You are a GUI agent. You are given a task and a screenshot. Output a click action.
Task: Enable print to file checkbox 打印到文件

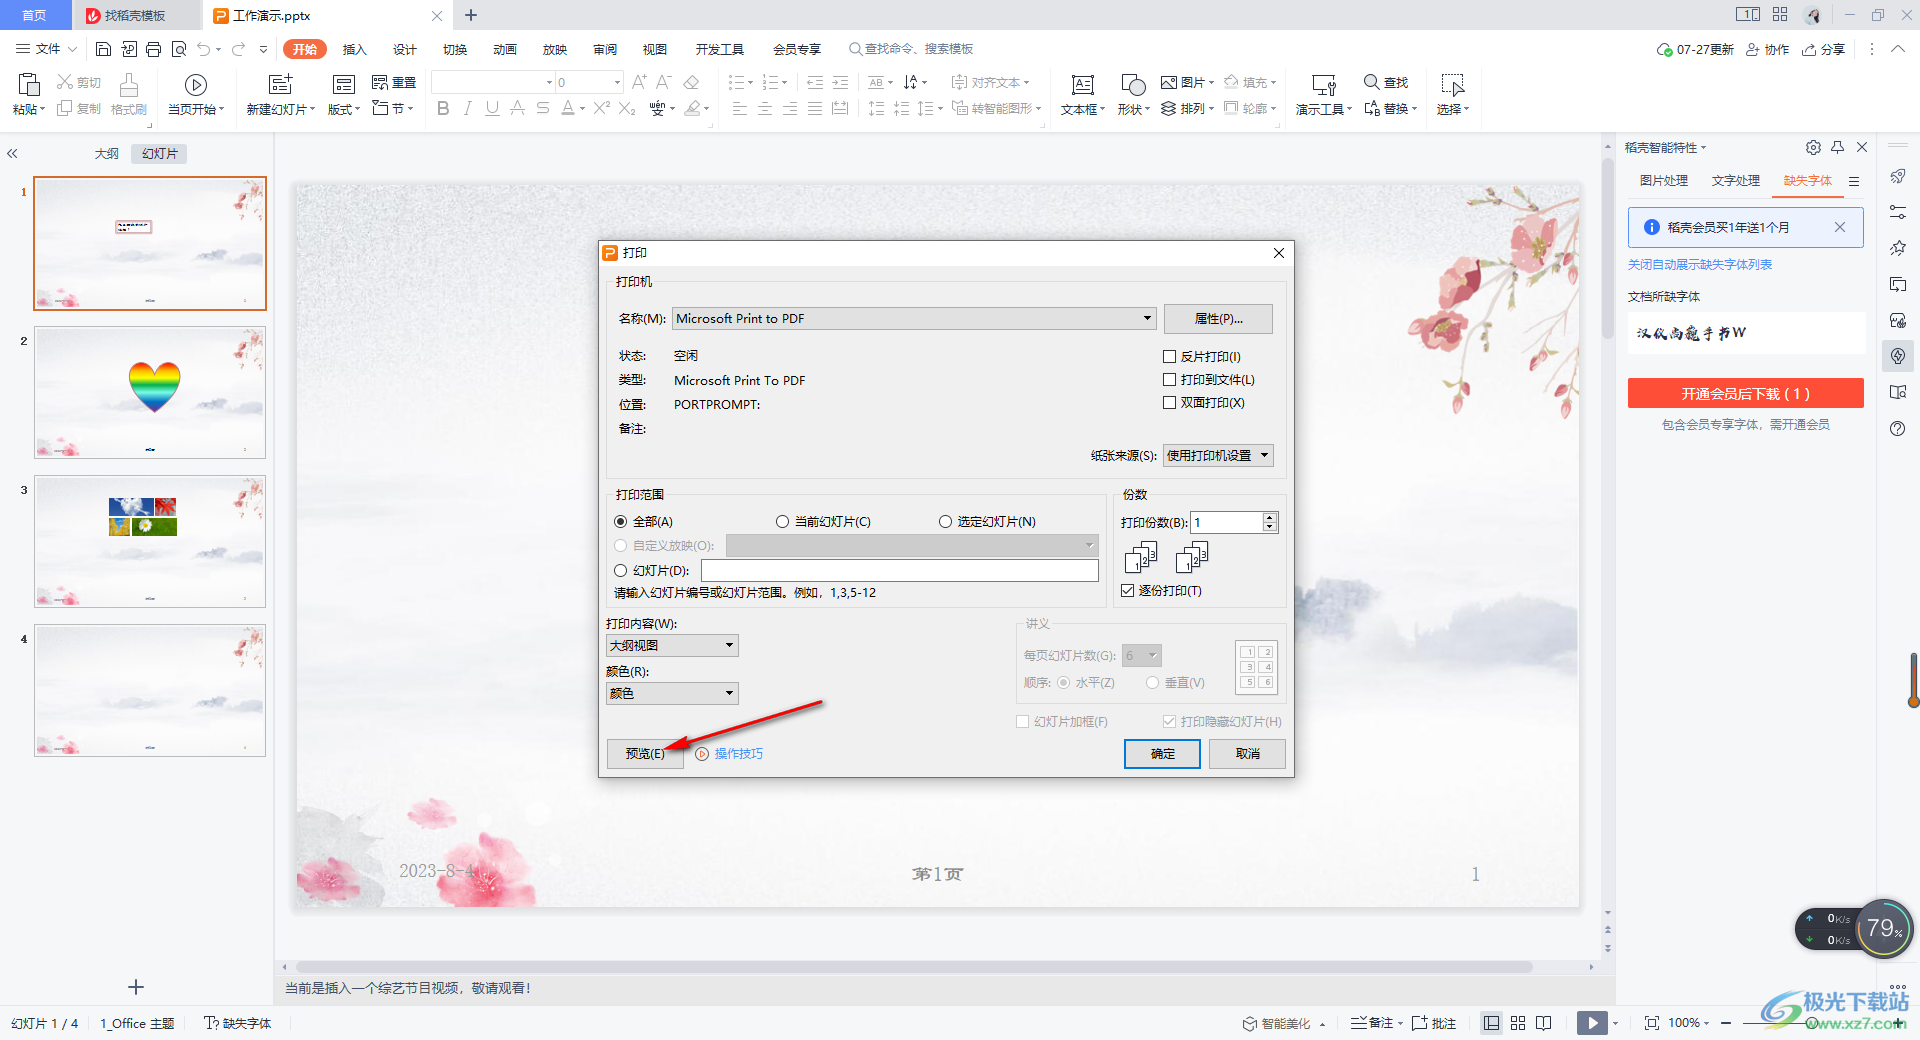pos(1169,380)
